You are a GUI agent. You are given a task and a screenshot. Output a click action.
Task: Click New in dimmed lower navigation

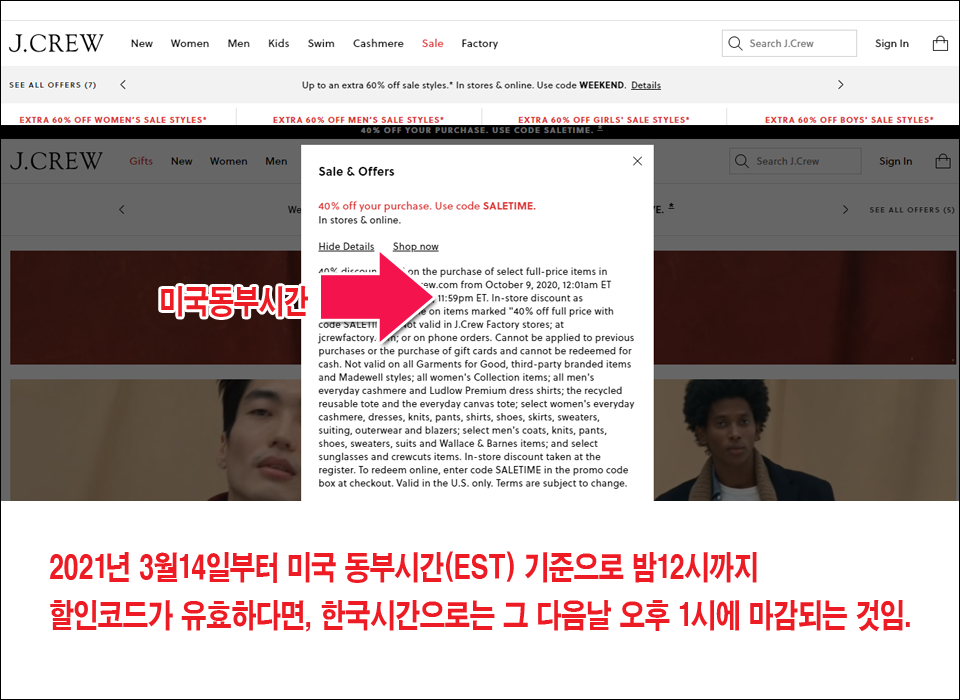coord(181,161)
